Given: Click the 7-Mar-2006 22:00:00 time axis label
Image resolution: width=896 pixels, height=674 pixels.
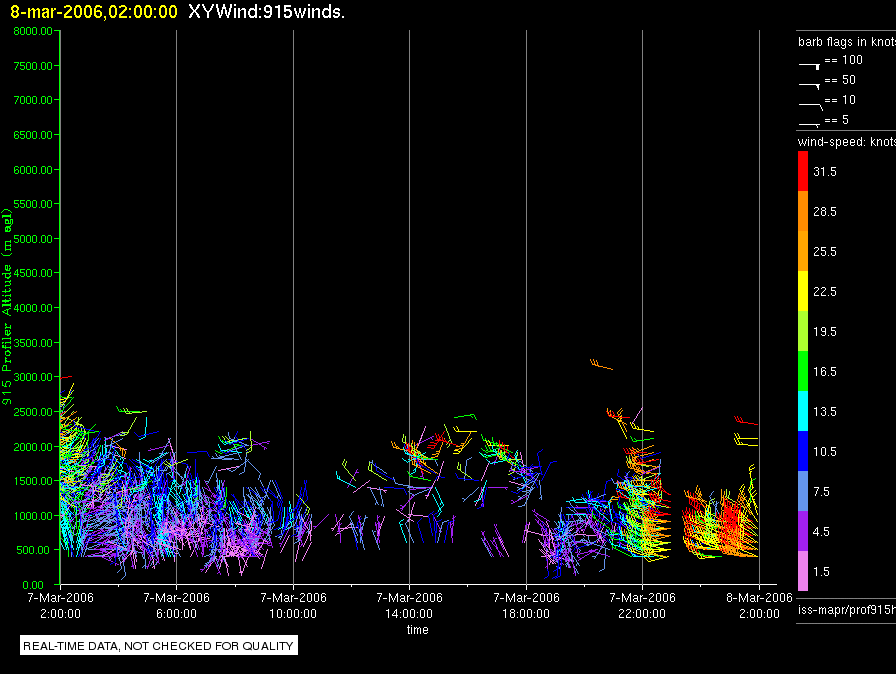Looking at the screenshot, I should (642, 605).
